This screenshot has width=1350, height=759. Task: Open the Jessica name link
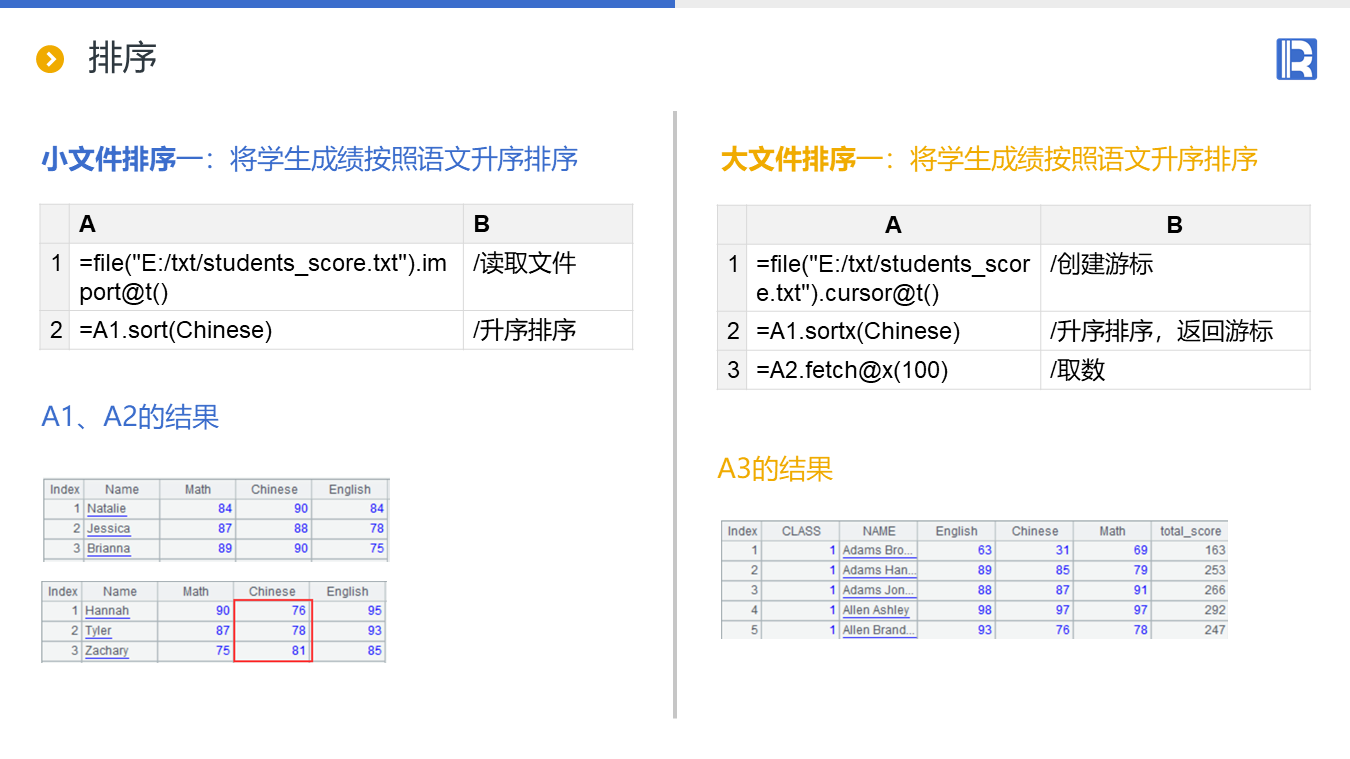108,529
